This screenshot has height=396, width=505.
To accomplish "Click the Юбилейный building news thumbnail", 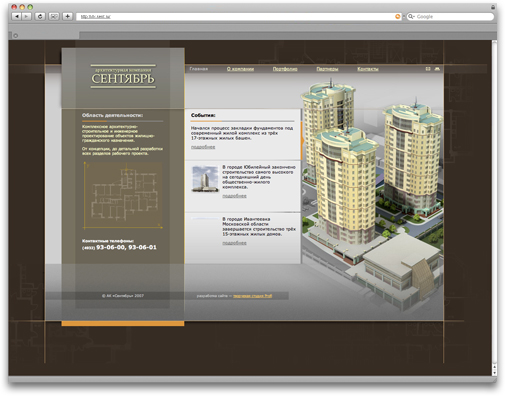I will tap(205, 179).
